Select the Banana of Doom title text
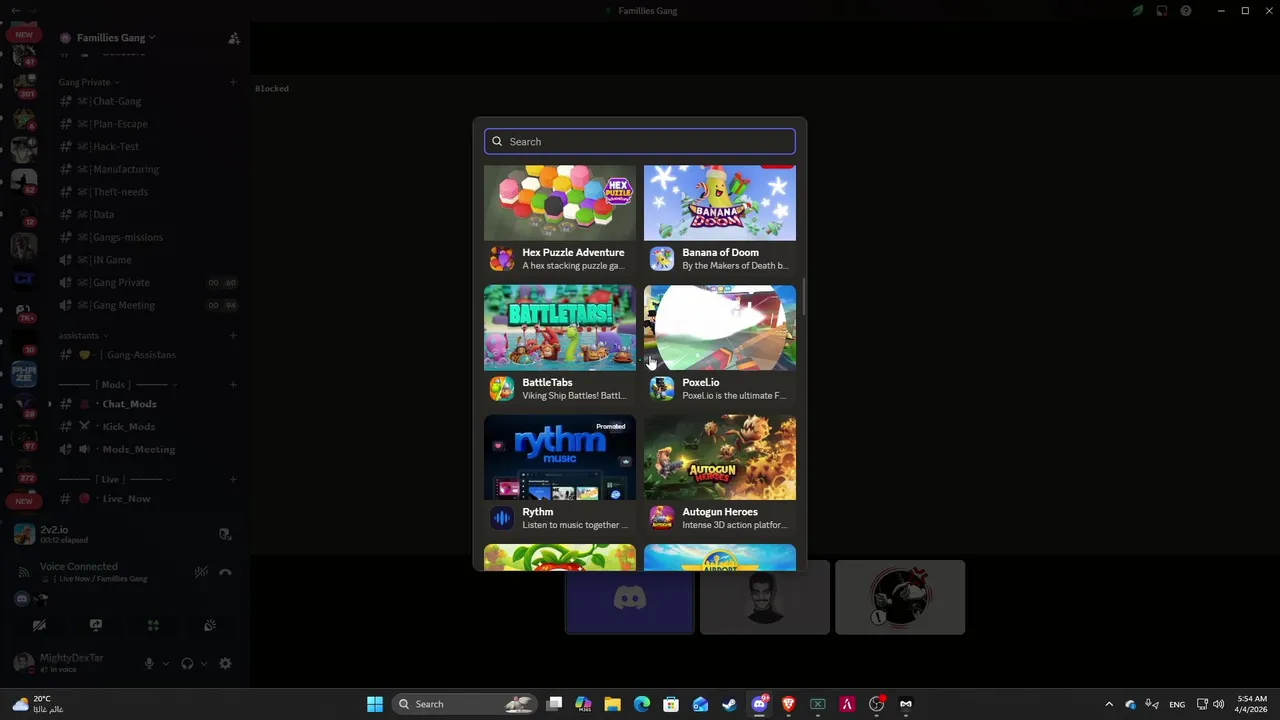The width and height of the screenshot is (1280, 720). point(720,252)
